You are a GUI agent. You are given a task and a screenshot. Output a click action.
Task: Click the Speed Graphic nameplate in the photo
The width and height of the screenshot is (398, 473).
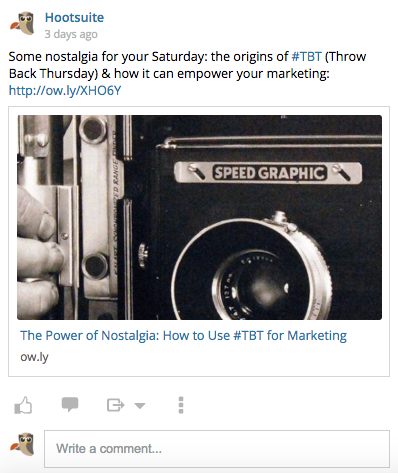[268, 173]
